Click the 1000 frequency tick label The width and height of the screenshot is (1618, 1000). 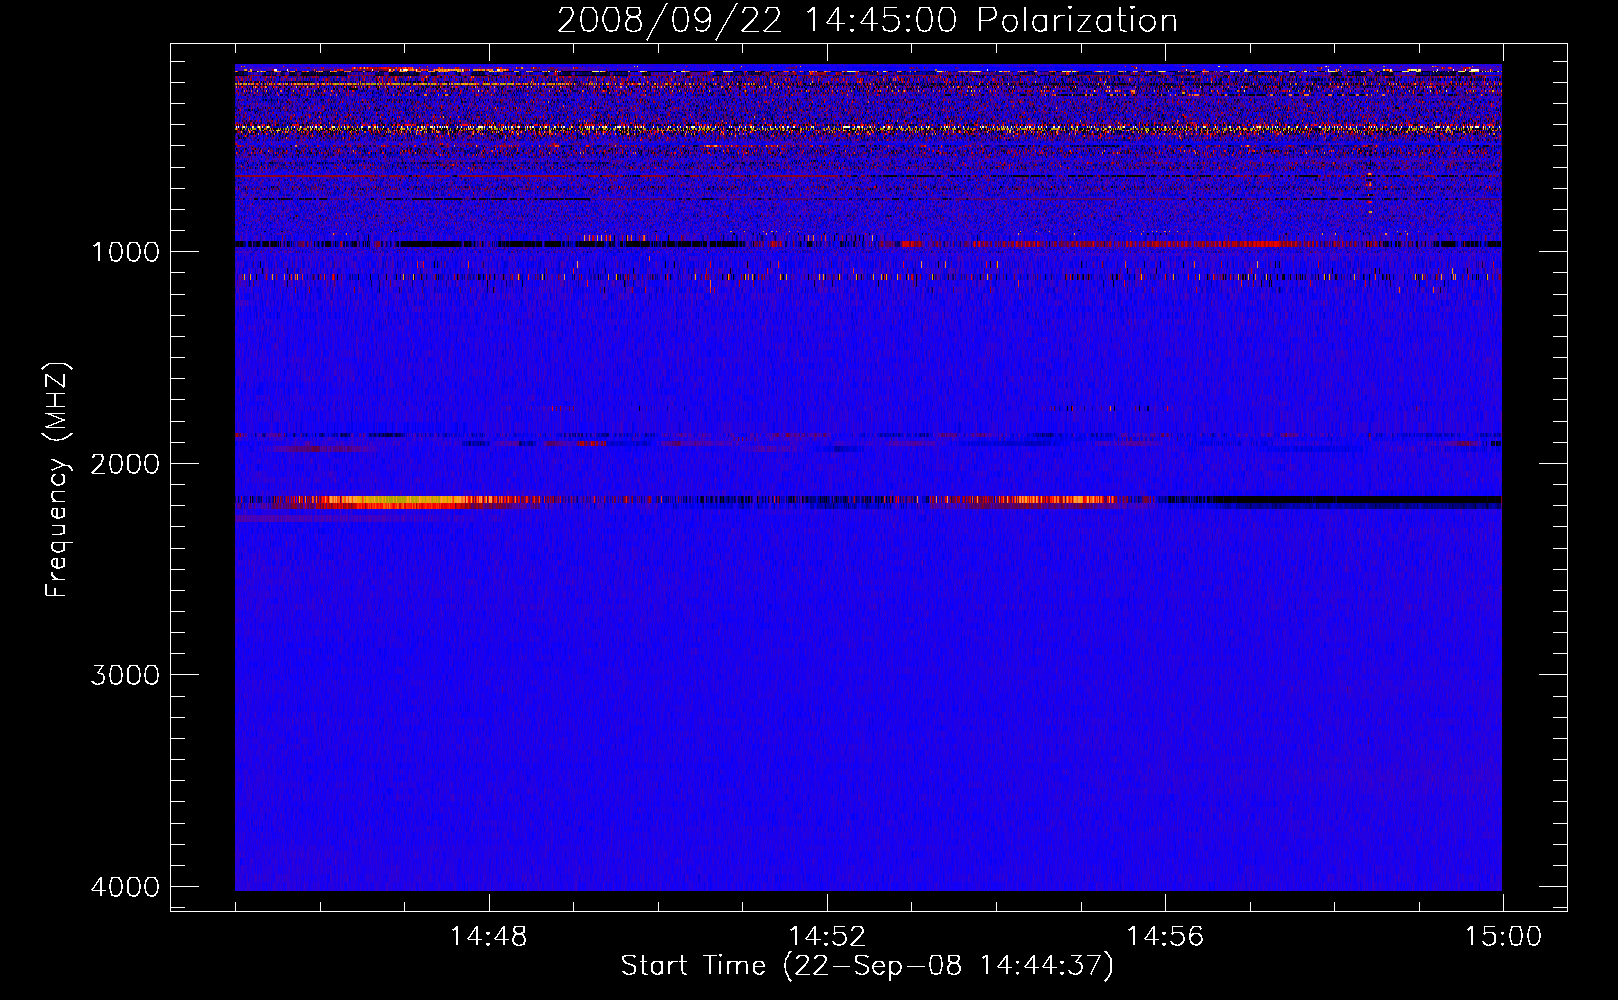pos(125,252)
